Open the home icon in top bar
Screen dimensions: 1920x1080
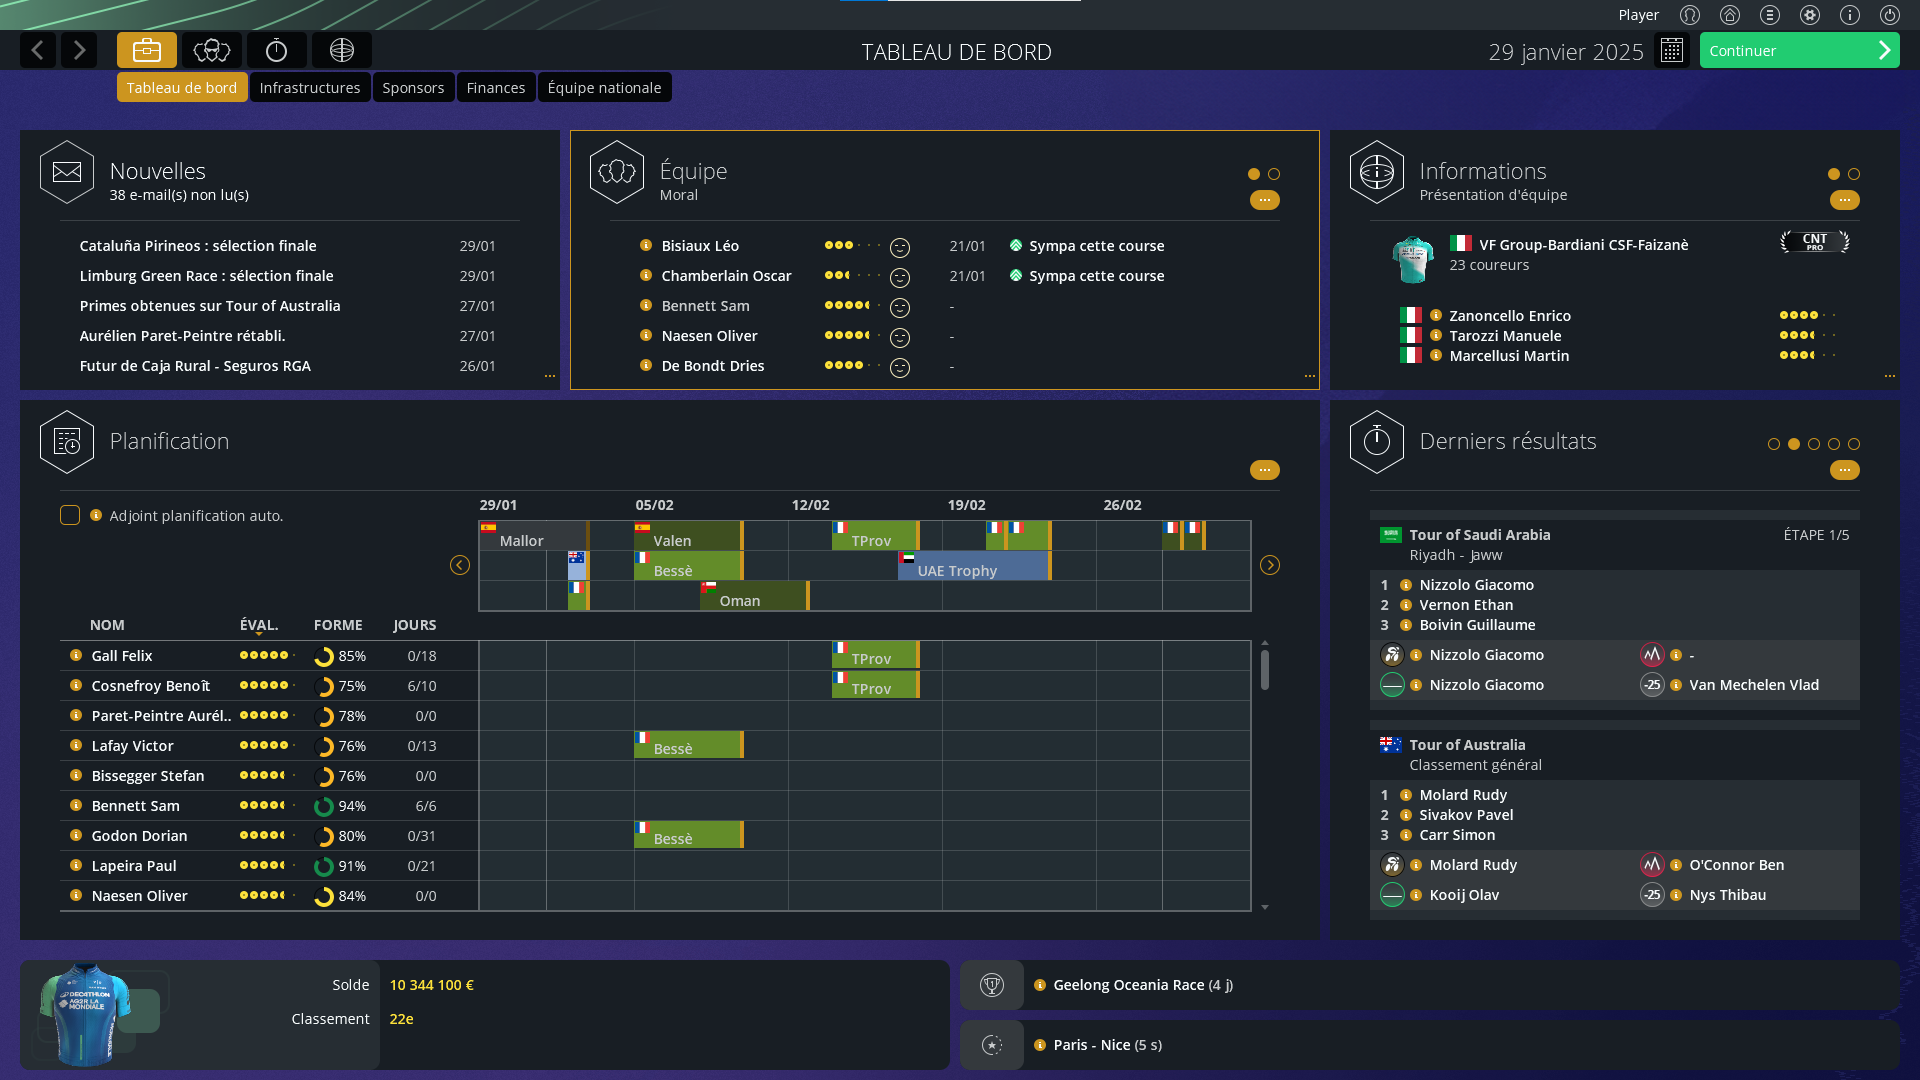point(1730,15)
